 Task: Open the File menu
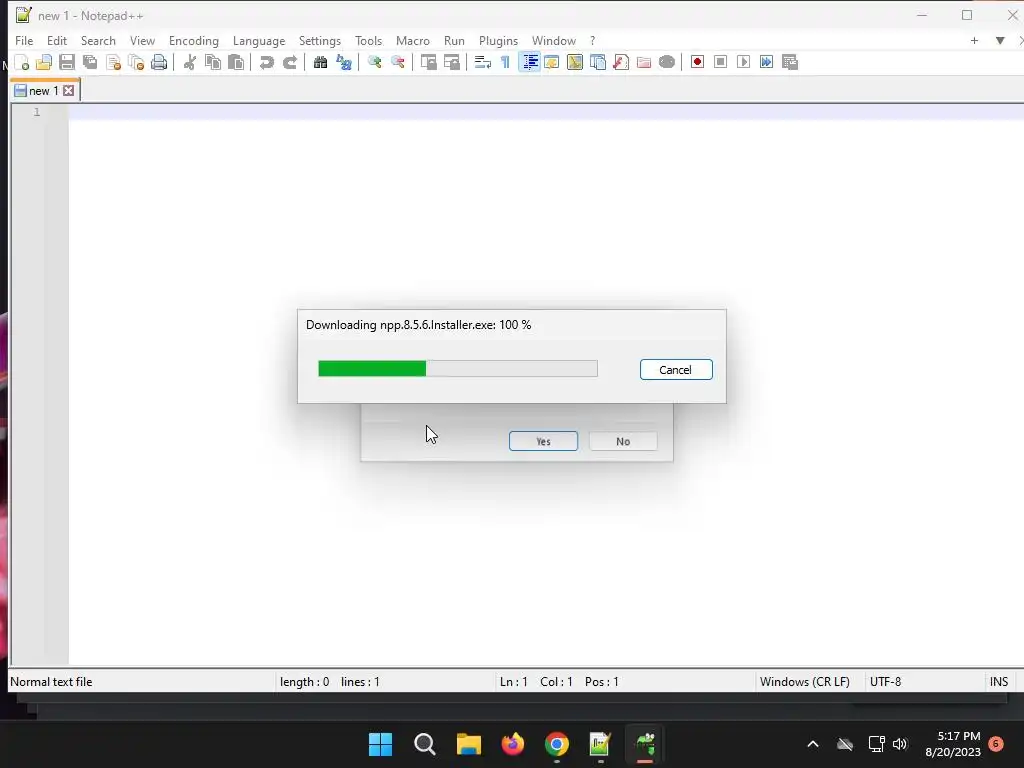24,40
